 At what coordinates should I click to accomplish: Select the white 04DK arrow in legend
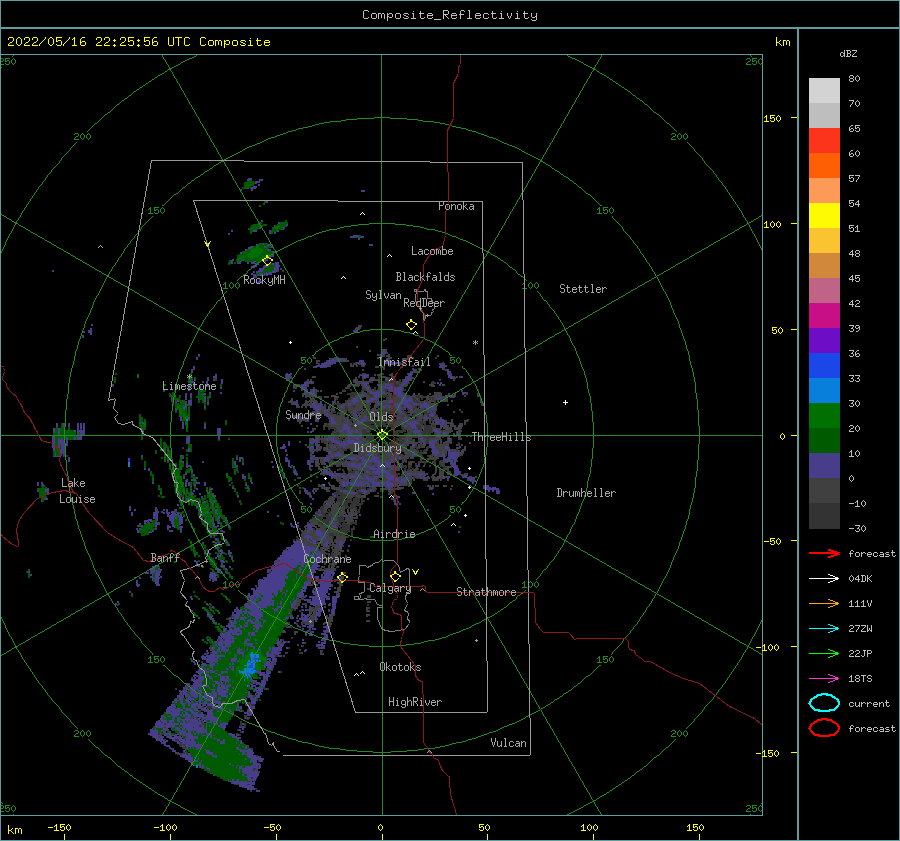point(824,578)
